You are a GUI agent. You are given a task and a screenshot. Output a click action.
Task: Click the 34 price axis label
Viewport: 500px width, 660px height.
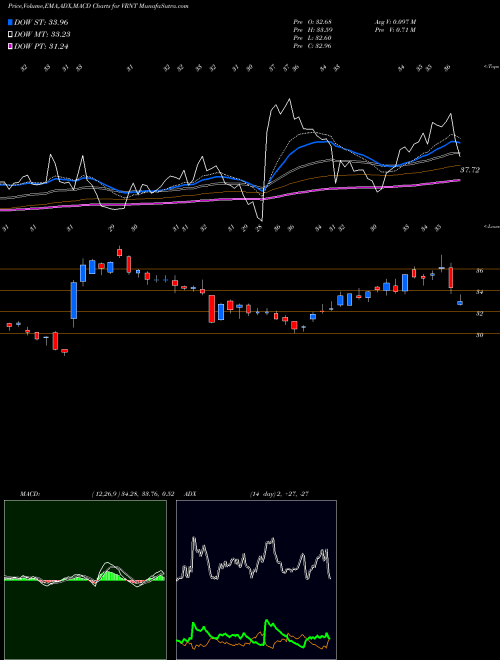[x=479, y=292]
